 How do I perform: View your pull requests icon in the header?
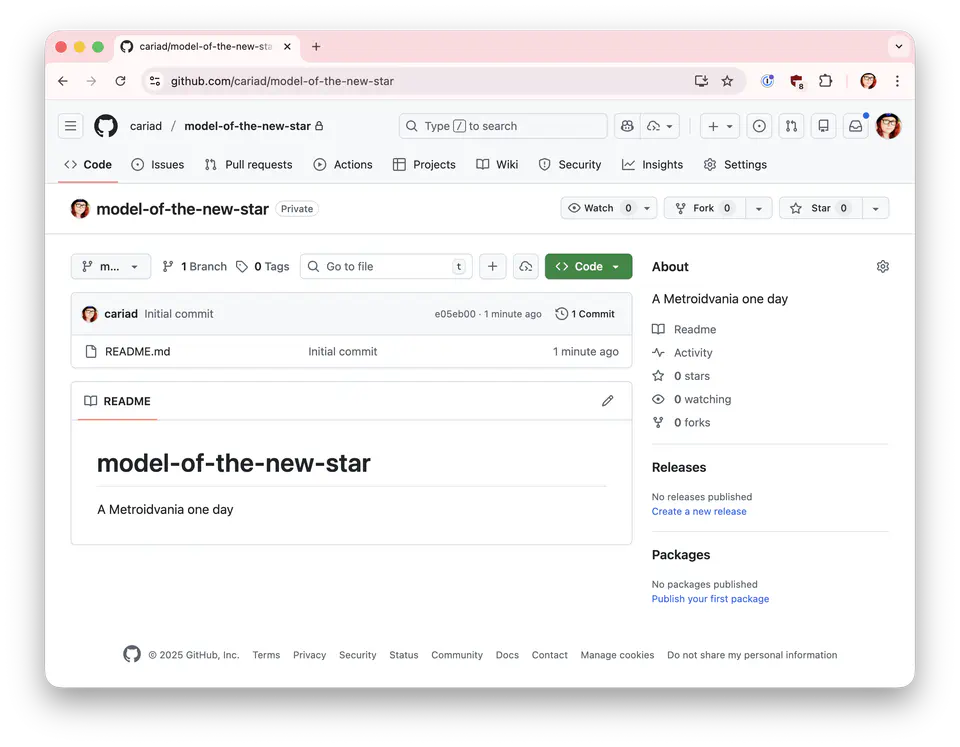click(789, 126)
